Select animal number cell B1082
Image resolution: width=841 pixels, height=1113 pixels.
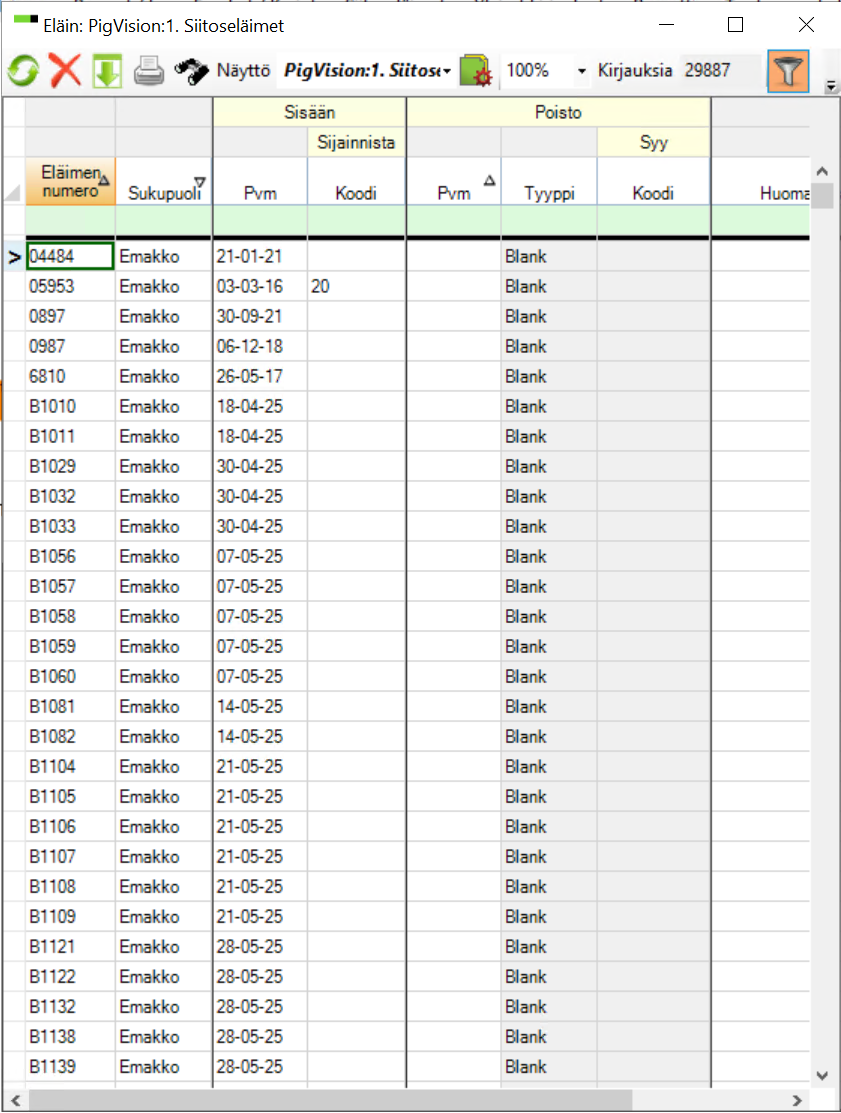[70, 736]
